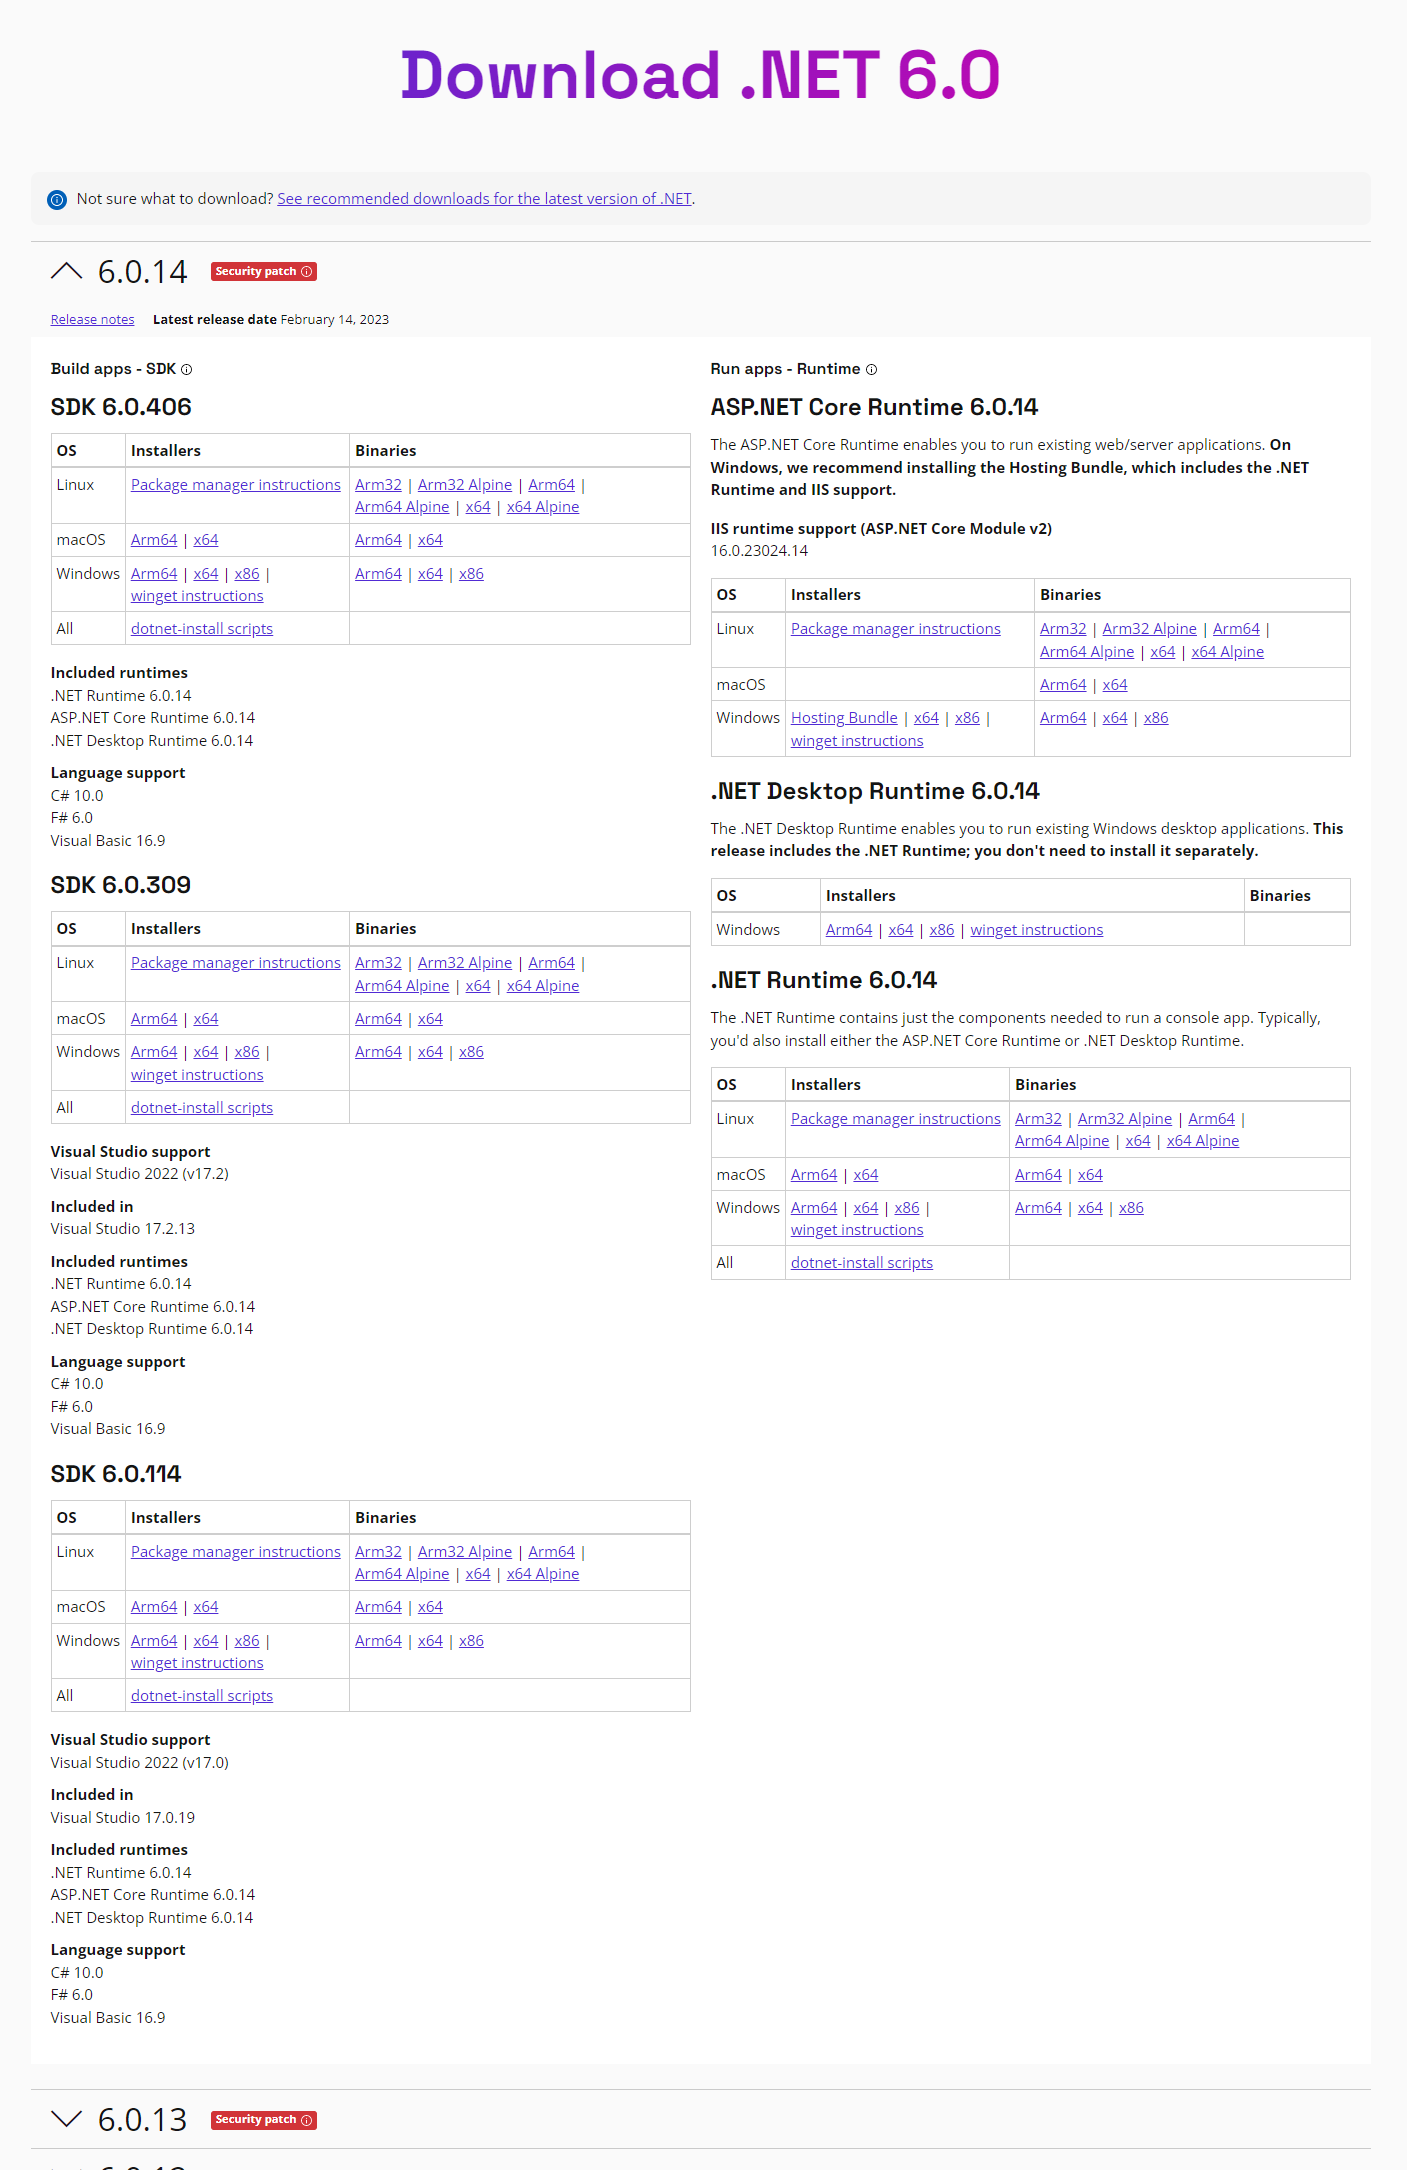The height and width of the screenshot is (2170, 1407).
Task: Download SDK 6.0.309 Windows x64 binary
Action: 430,1051
